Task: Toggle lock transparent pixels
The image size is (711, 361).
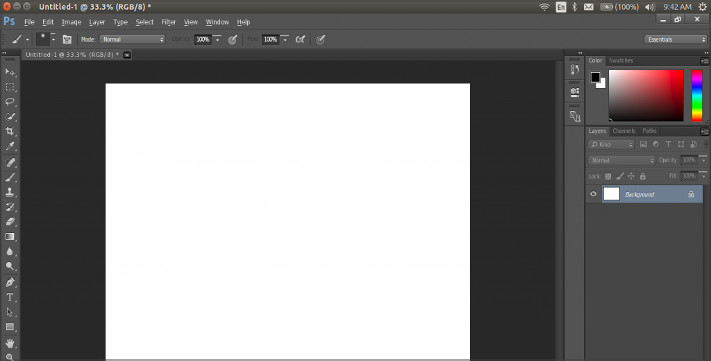Action: (x=608, y=176)
